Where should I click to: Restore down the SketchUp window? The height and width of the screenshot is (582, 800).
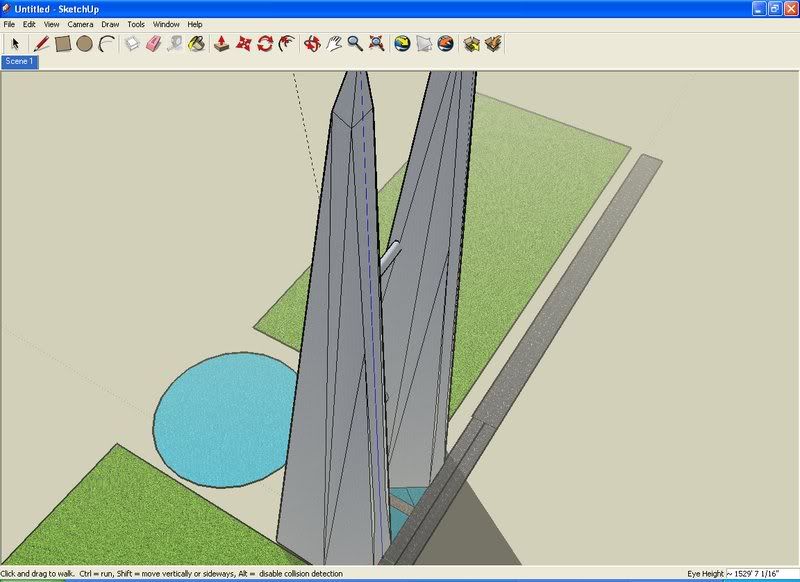pos(775,9)
